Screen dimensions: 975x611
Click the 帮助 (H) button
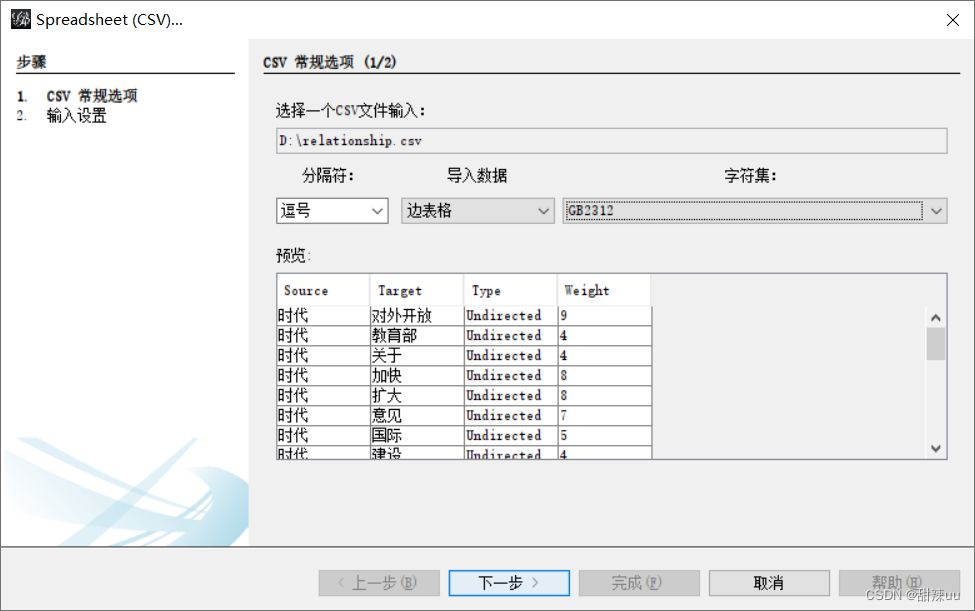pos(899,583)
